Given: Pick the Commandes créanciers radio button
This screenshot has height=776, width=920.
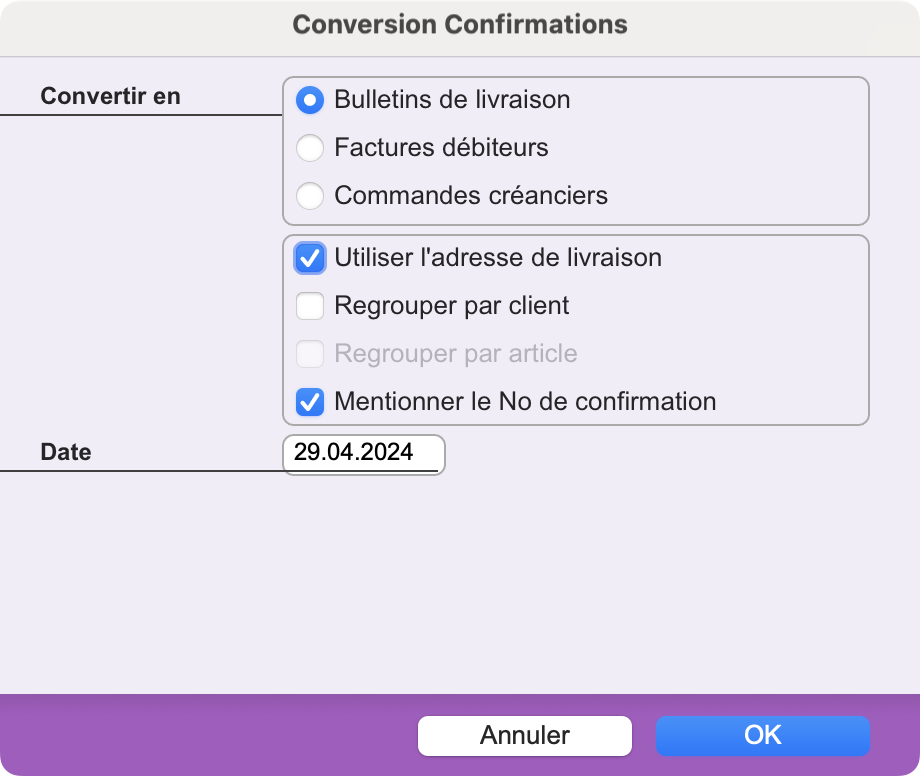Looking at the screenshot, I should [x=310, y=196].
